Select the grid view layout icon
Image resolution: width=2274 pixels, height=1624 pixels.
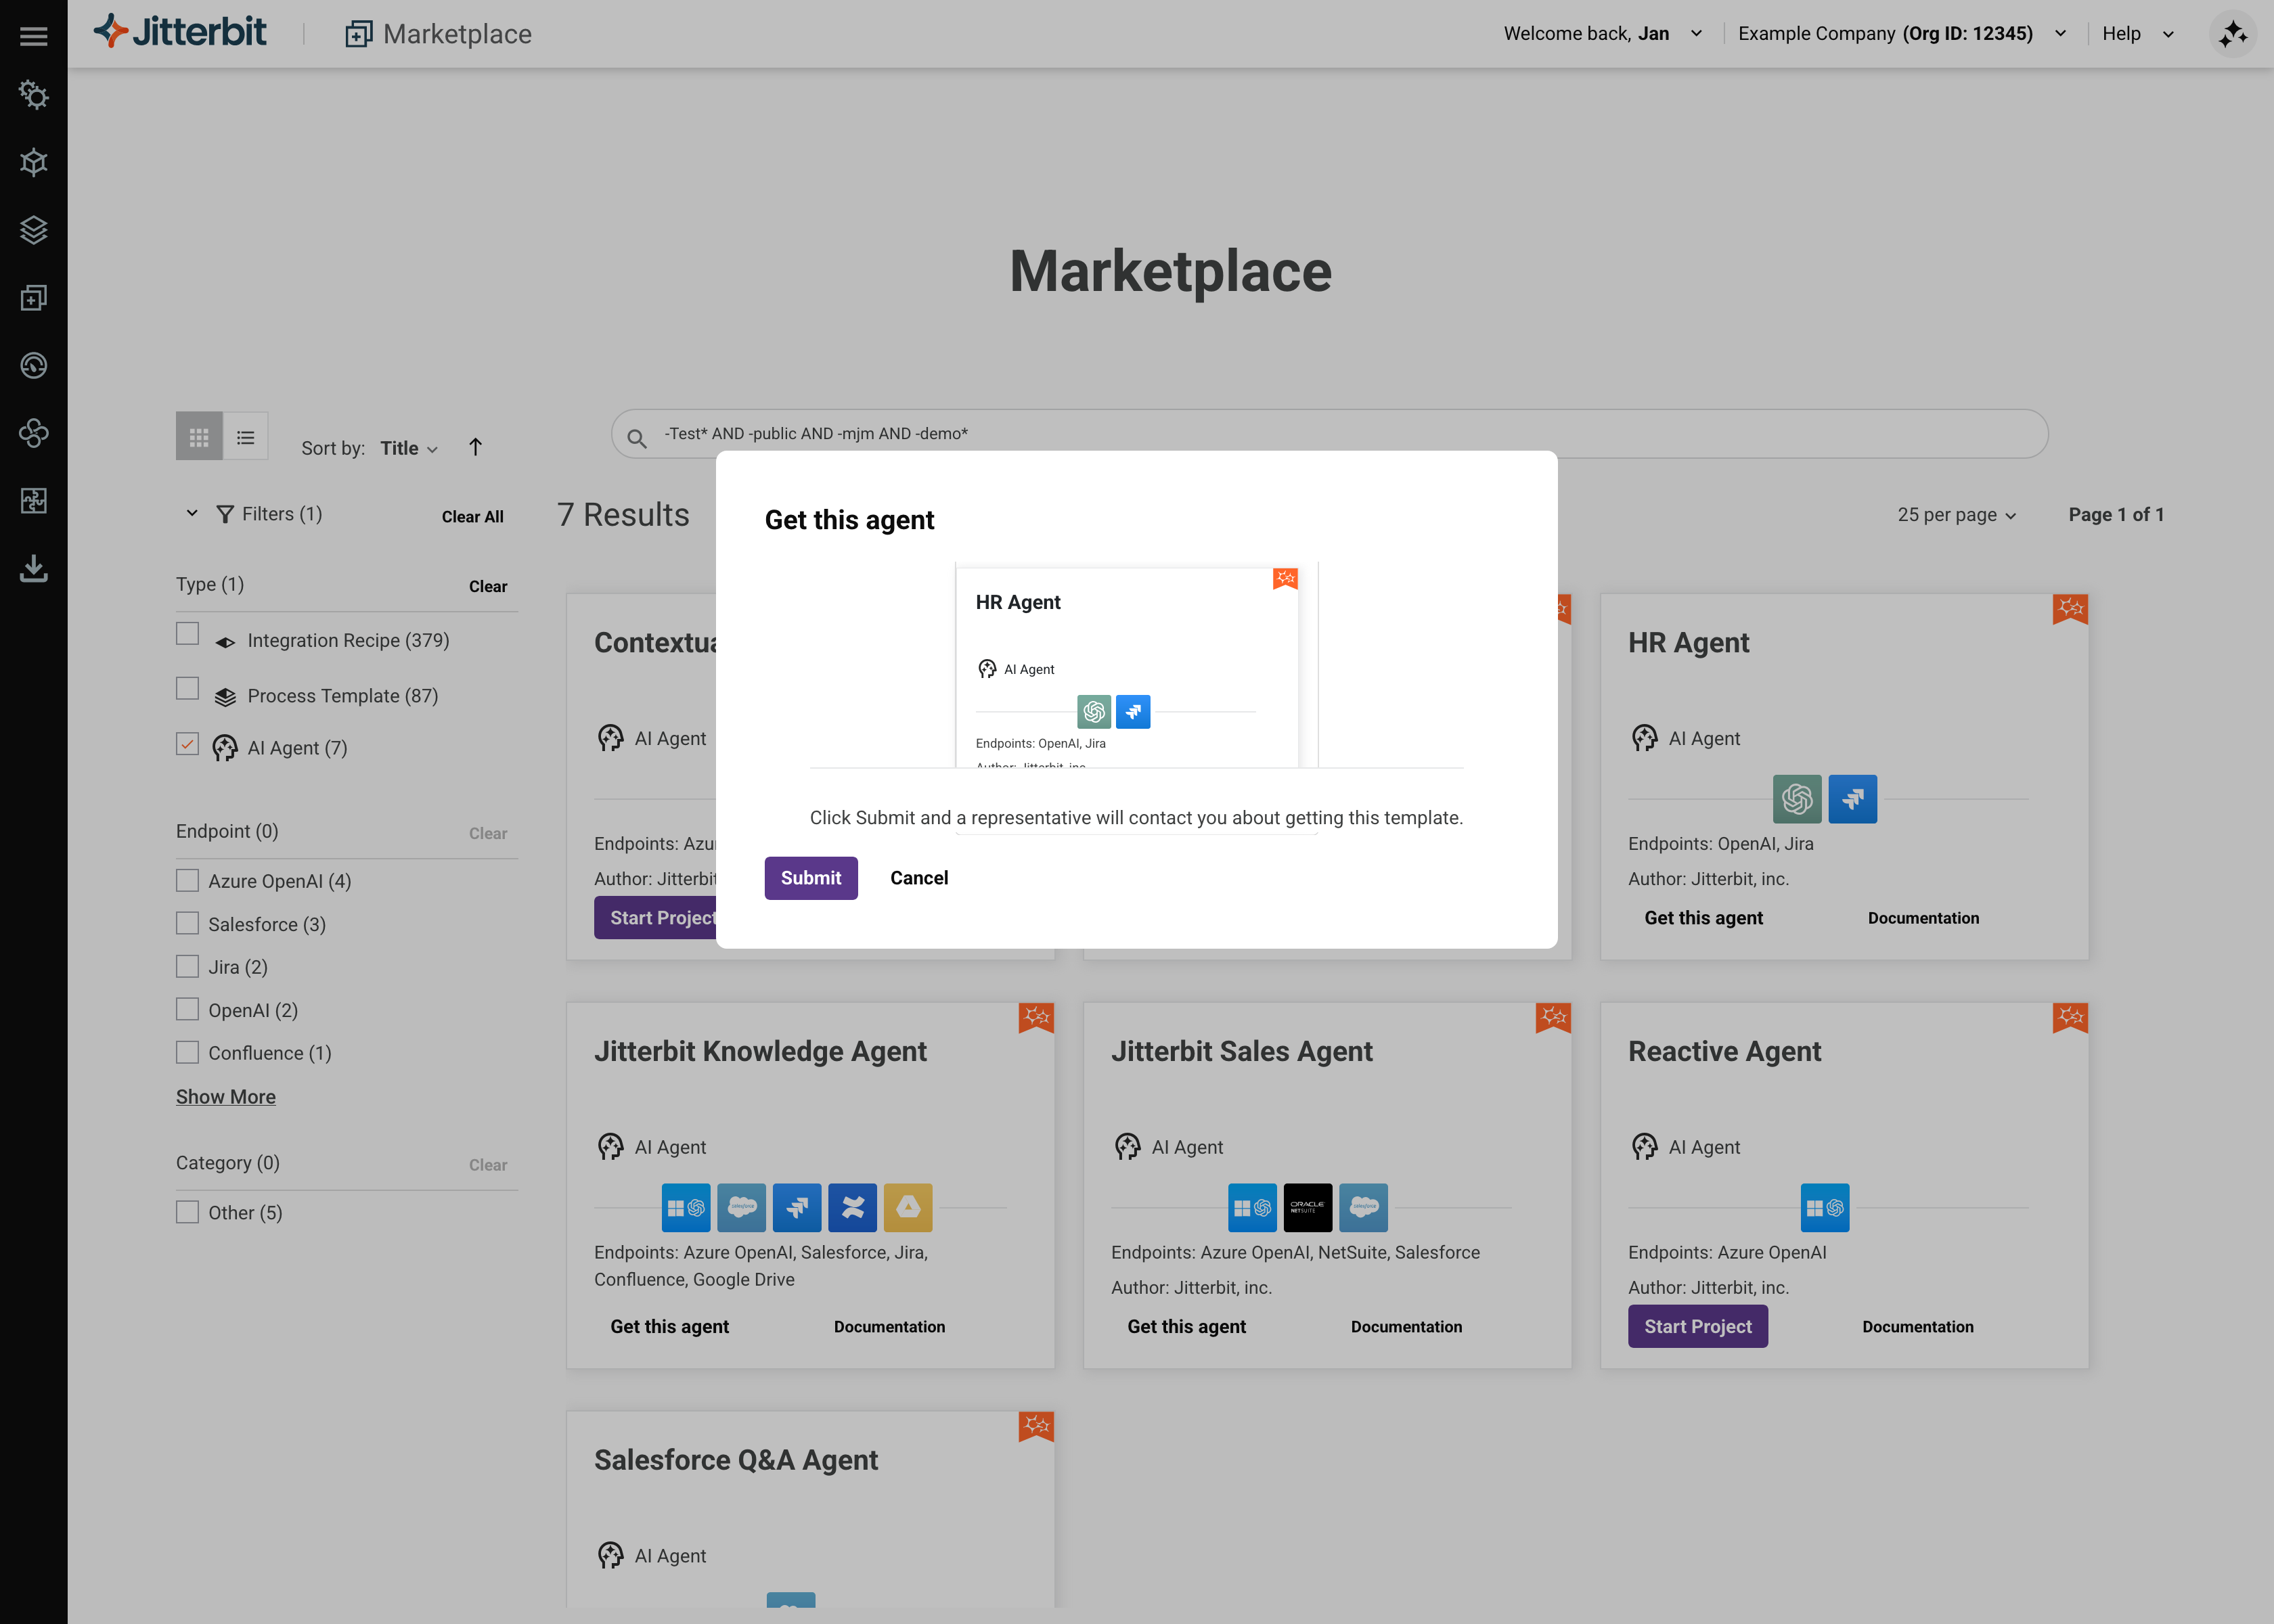199,437
